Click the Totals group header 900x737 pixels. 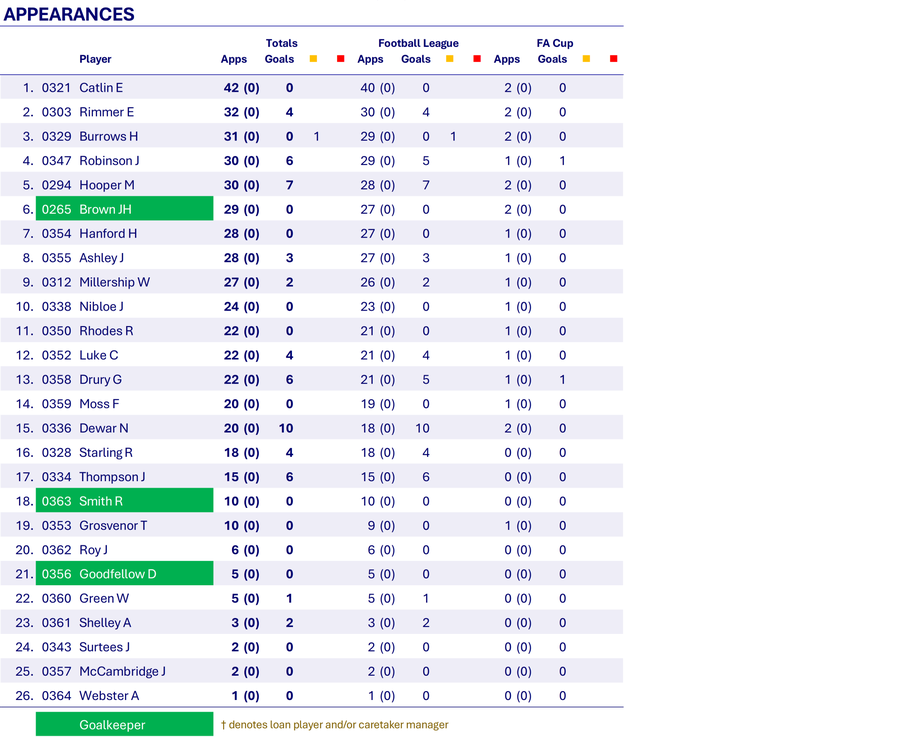pyautogui.click(x=281, y=43)
